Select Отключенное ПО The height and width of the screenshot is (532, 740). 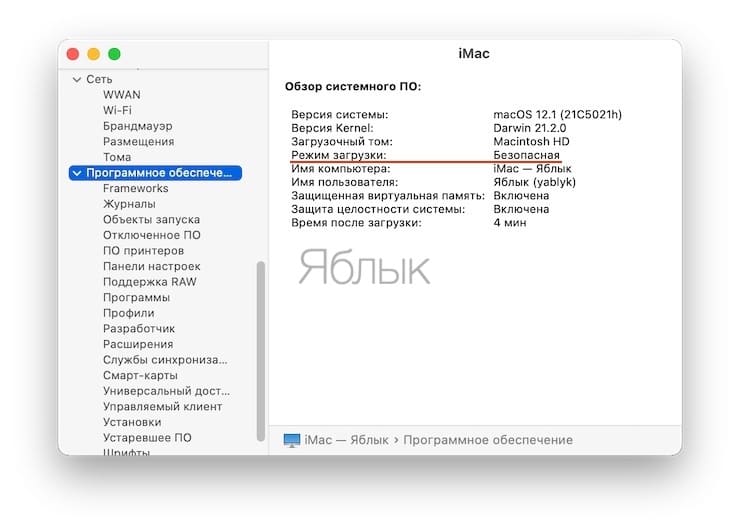coord(152,235)
